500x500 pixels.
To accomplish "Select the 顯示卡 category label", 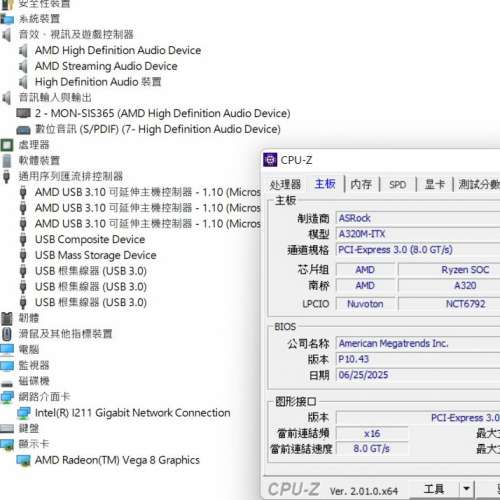I will [x=34, y=444].
